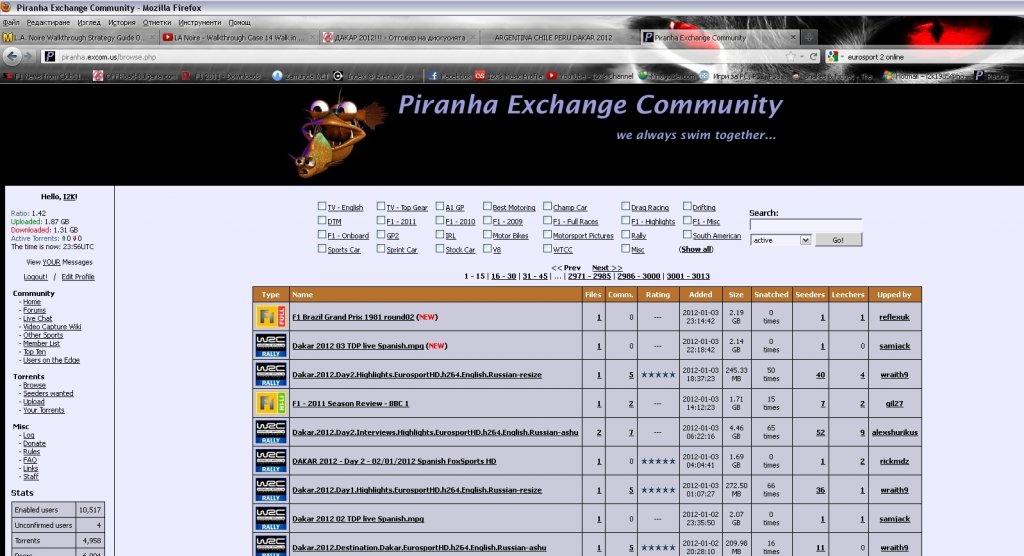Click the browser Back arrow button
The height and width of the screenshot is (556, 1024).
point(12,56)
